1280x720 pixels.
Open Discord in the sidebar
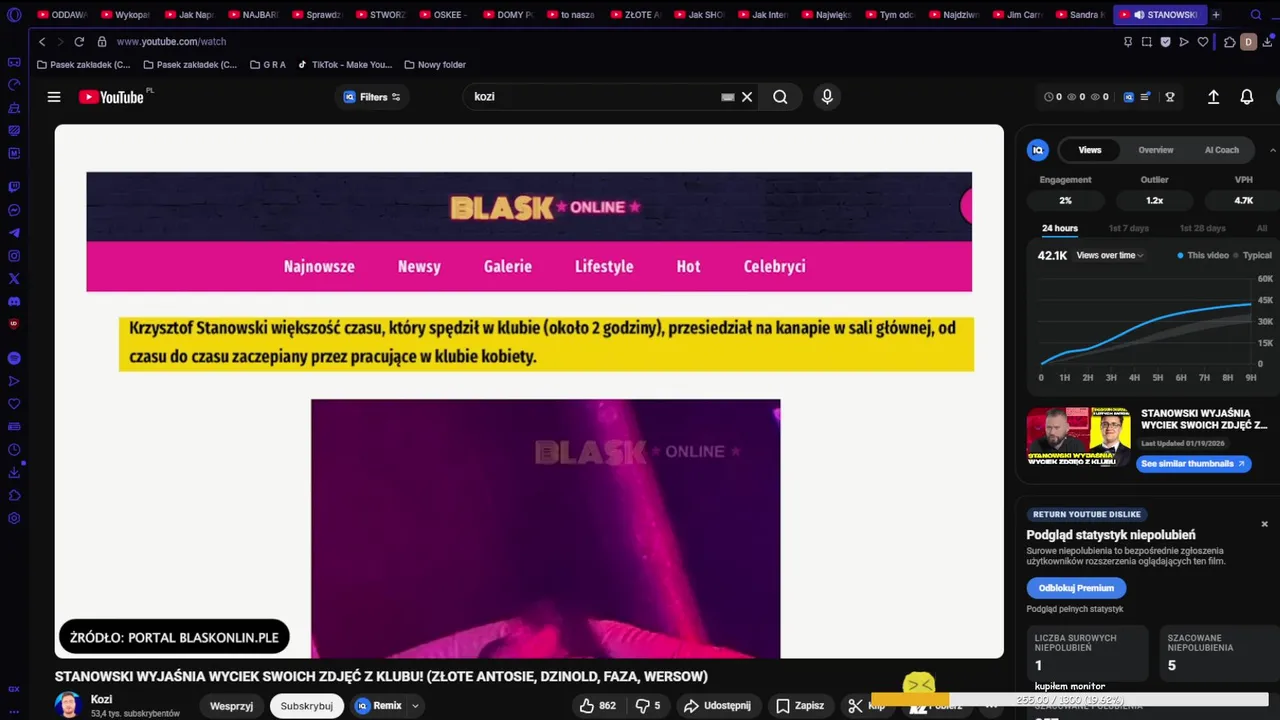coord(14,302)
